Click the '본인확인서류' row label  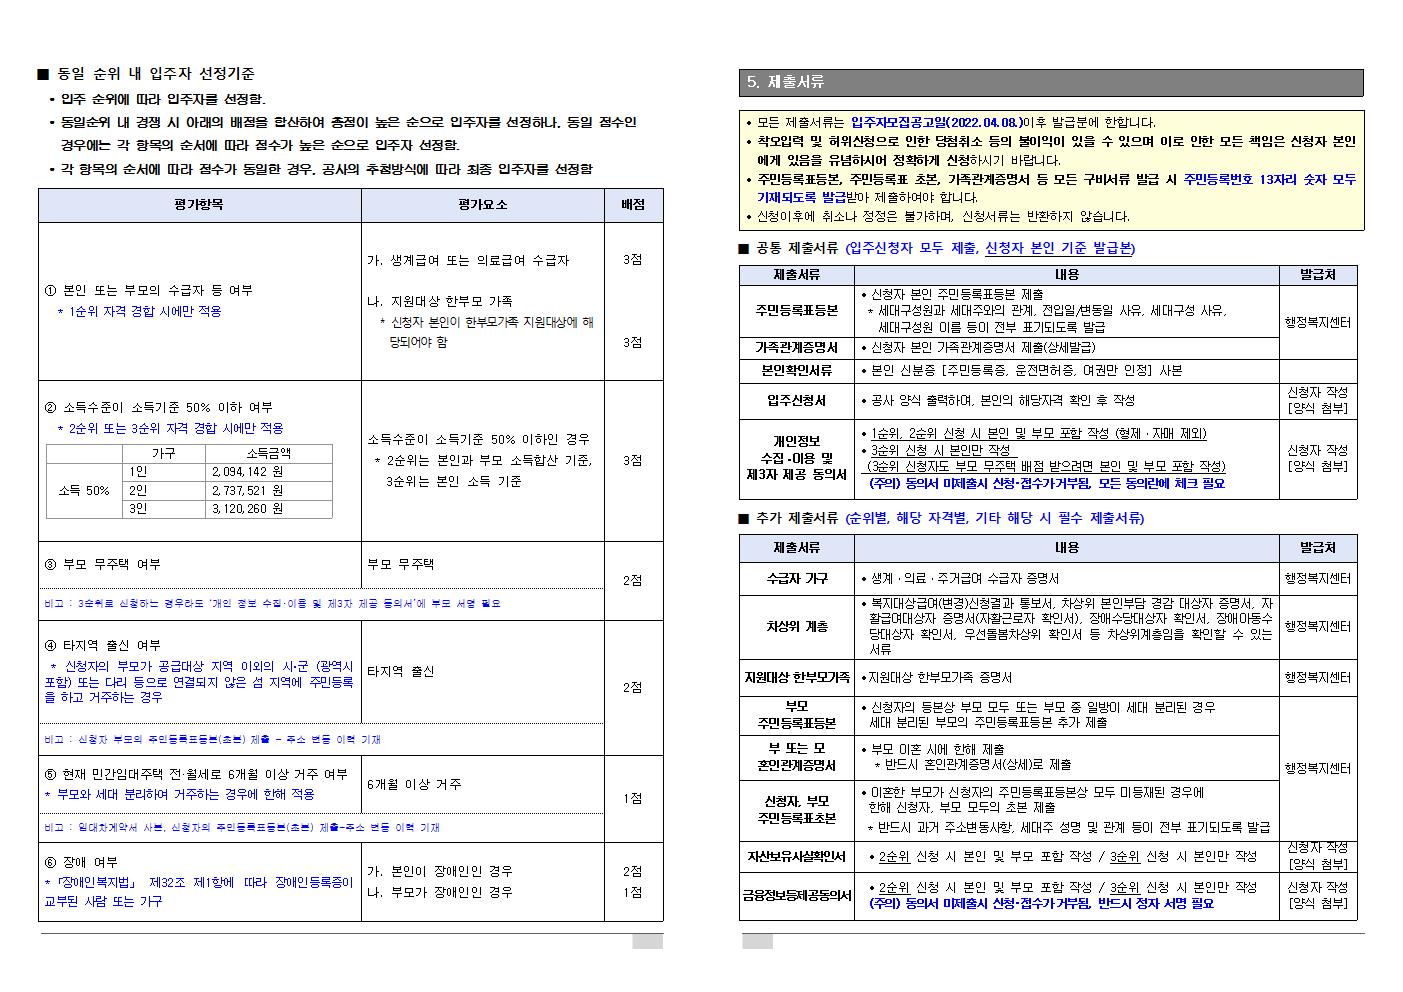[x=796, y=371]
